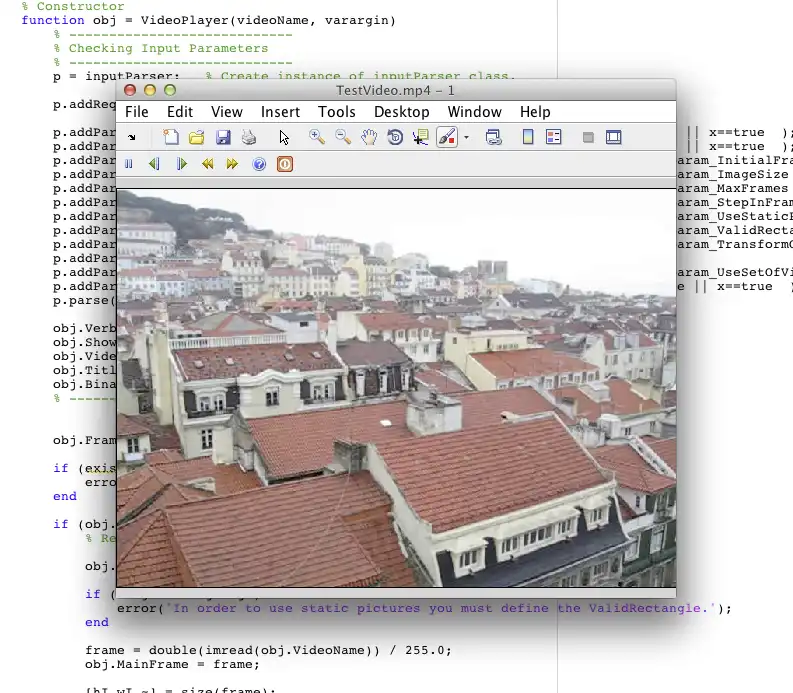Open the Window menu
The image size is (793, 693).
click(x=474, y=112)
